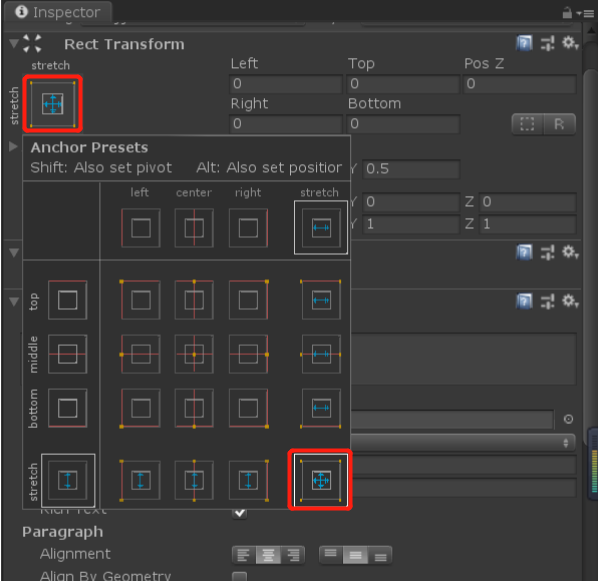Switch to the Inspector tab
The height and width of the screenshot is (581, 598).
(x=58, y=12)
